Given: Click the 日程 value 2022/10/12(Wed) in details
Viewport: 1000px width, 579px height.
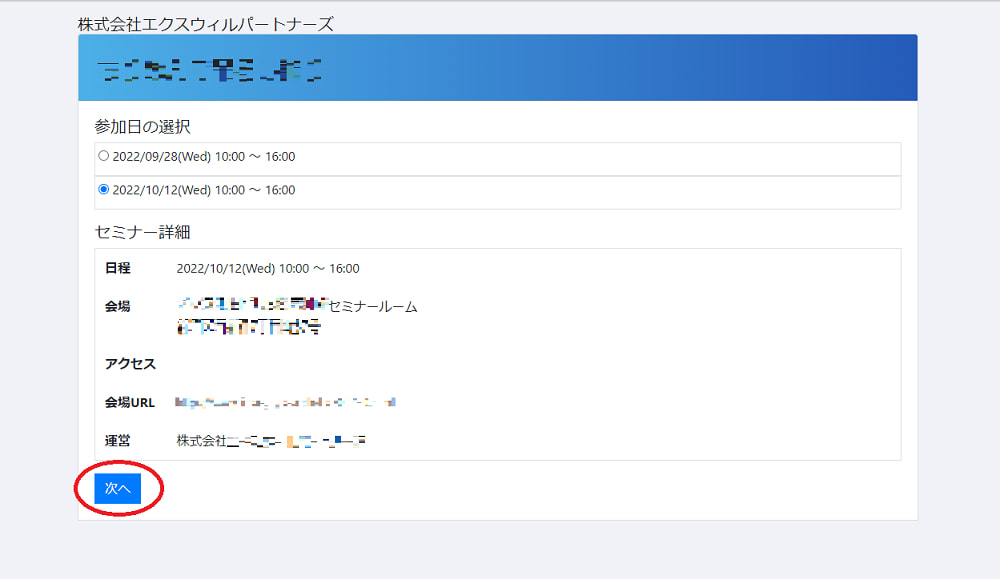Looking at the screenshot, I should point(268,268).
